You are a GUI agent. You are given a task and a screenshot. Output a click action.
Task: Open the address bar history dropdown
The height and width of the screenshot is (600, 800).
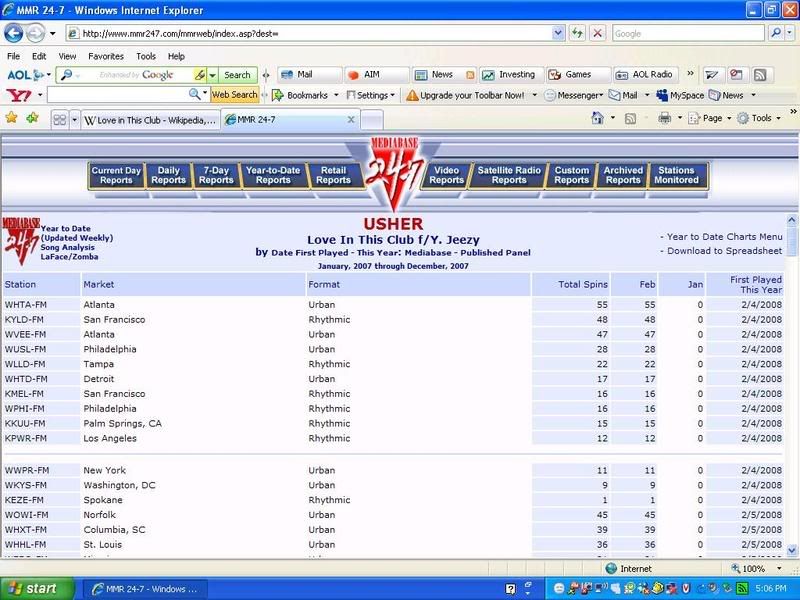click(558, 34)
